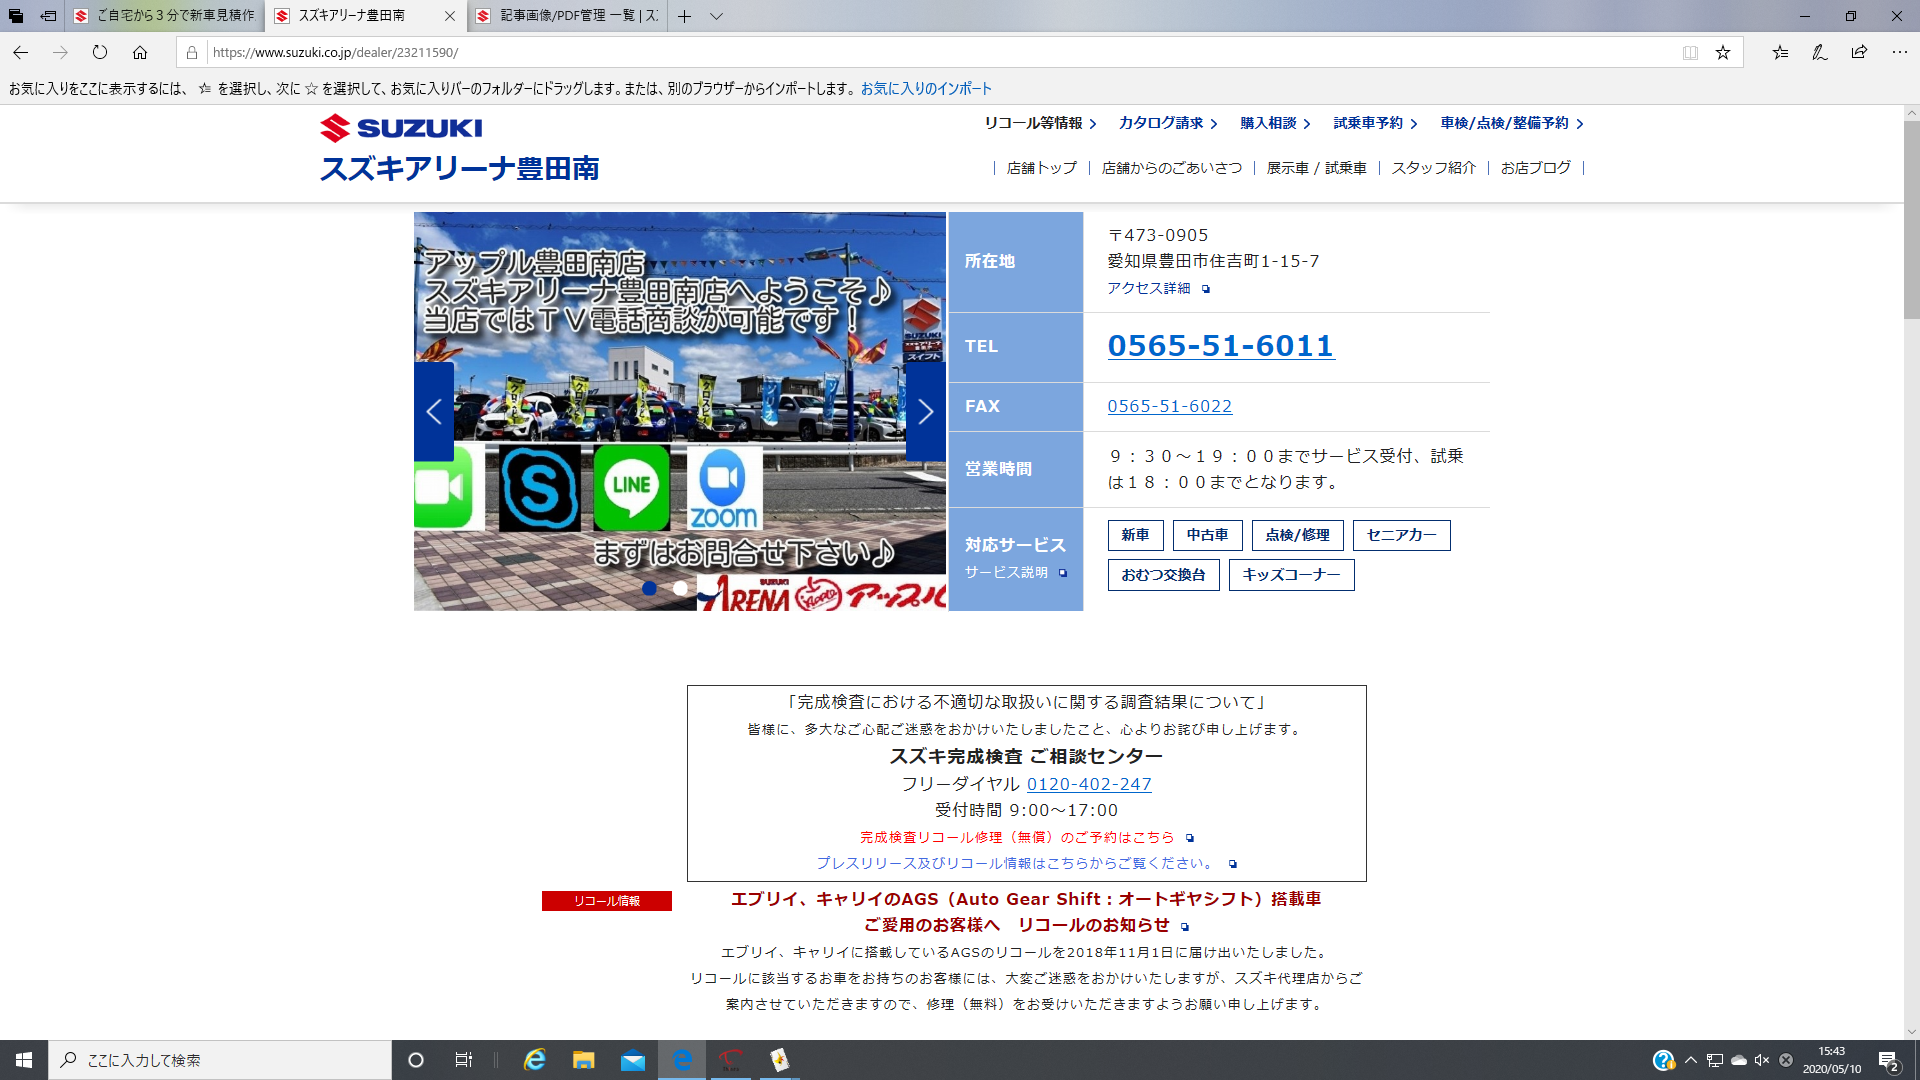Click the 新車 service tag
Viewport: 1920px width, 1080px height.
(x=1135, y=535)
